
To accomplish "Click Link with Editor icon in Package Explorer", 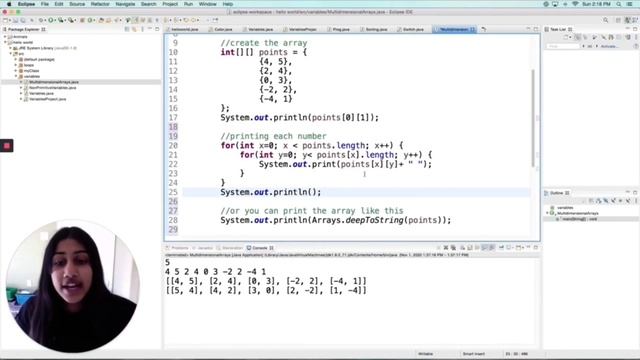I will tap(134, 29).
